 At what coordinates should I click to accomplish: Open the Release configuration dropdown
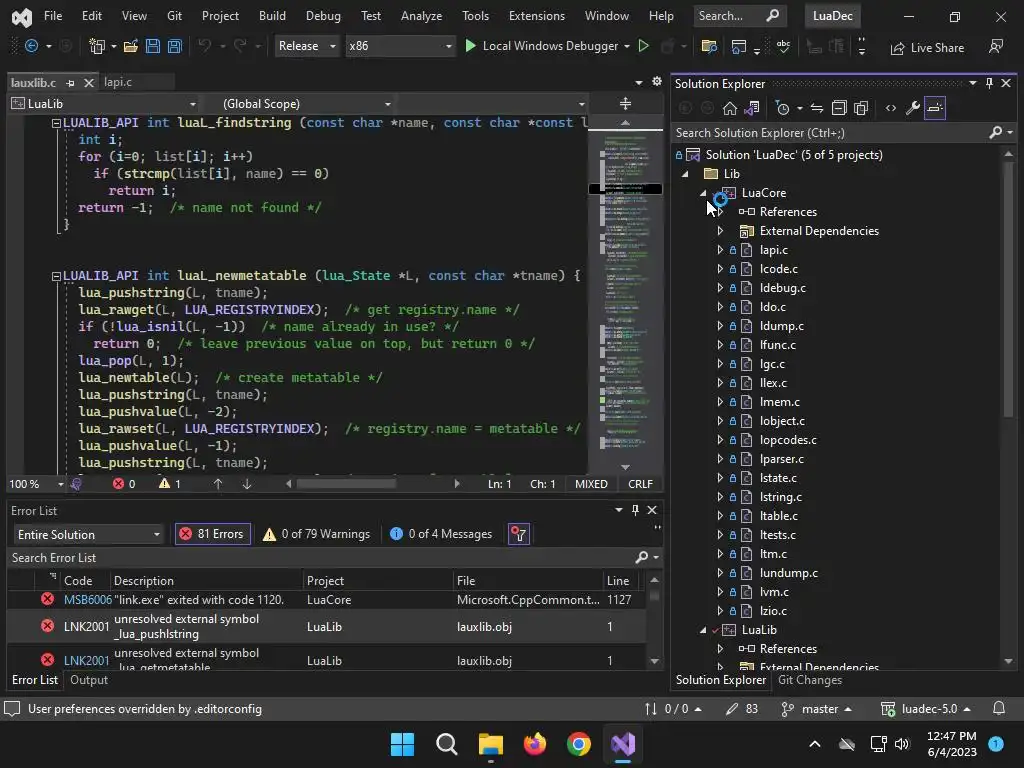(306, 46)
